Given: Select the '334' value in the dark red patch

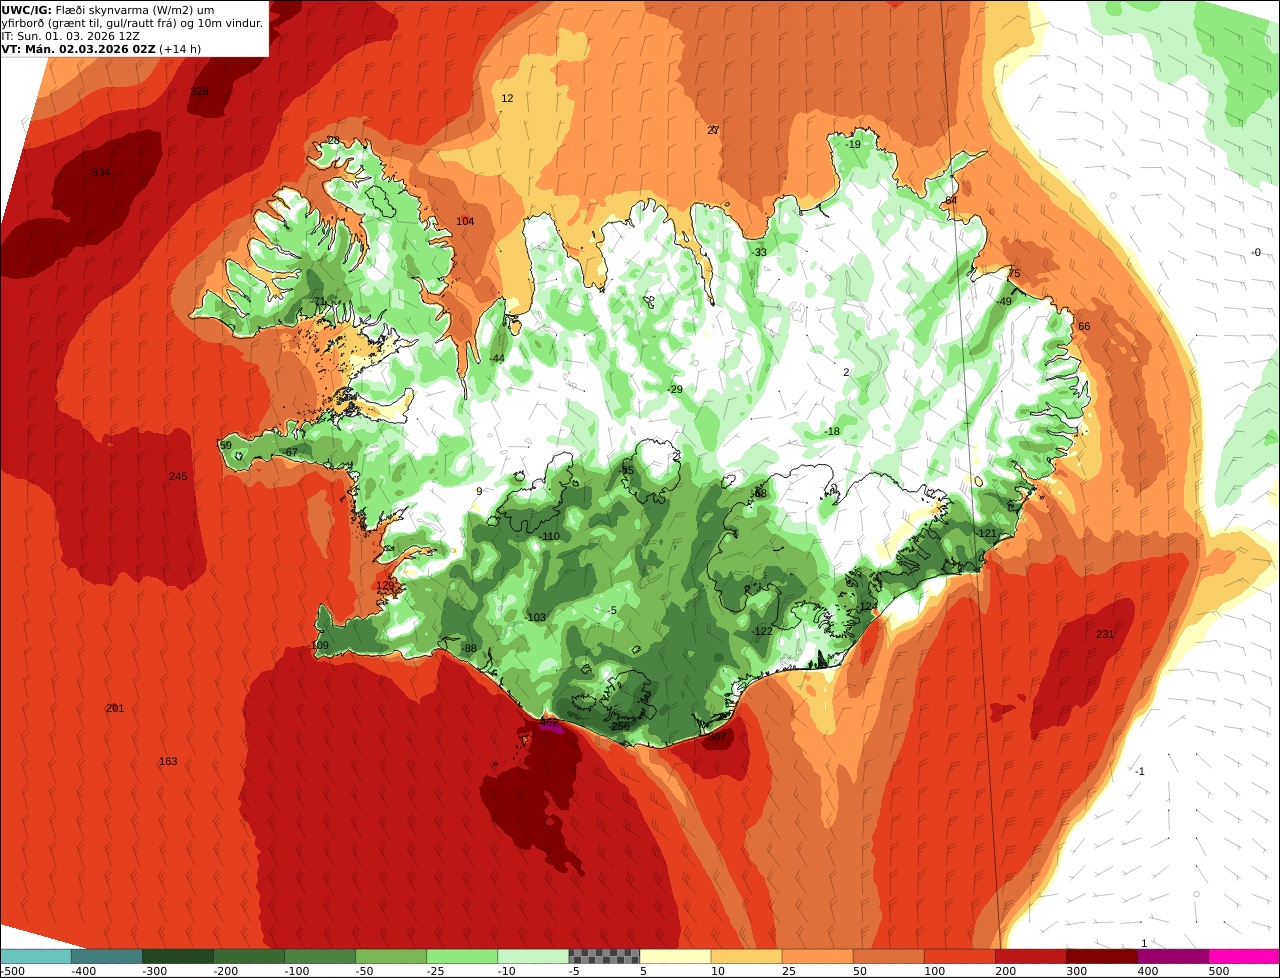Looking at the screenshot, I should coord(101,173).
